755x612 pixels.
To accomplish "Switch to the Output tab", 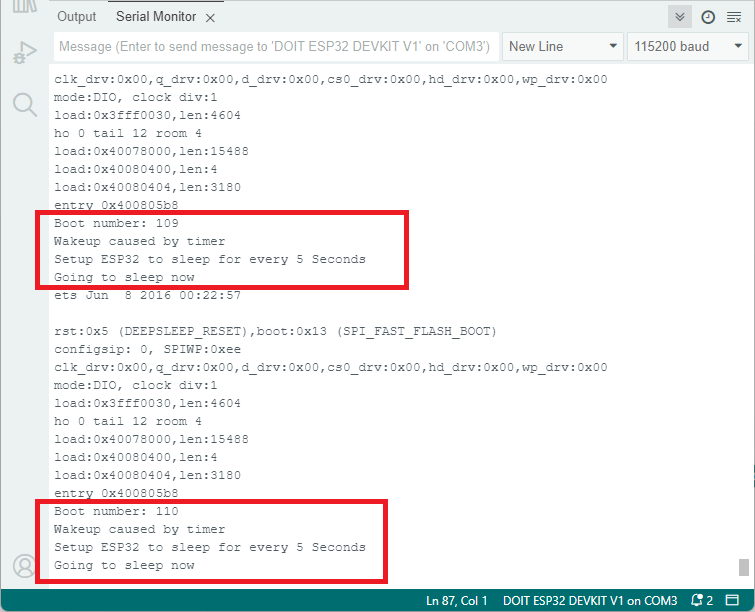I will [77, 17].
